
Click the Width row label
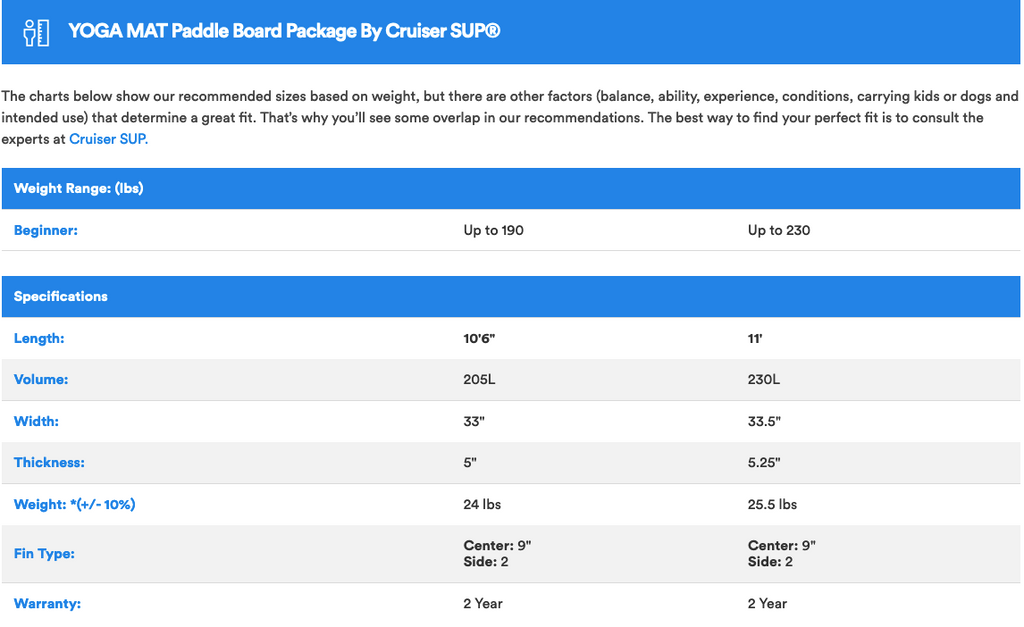tap(37, 421)
